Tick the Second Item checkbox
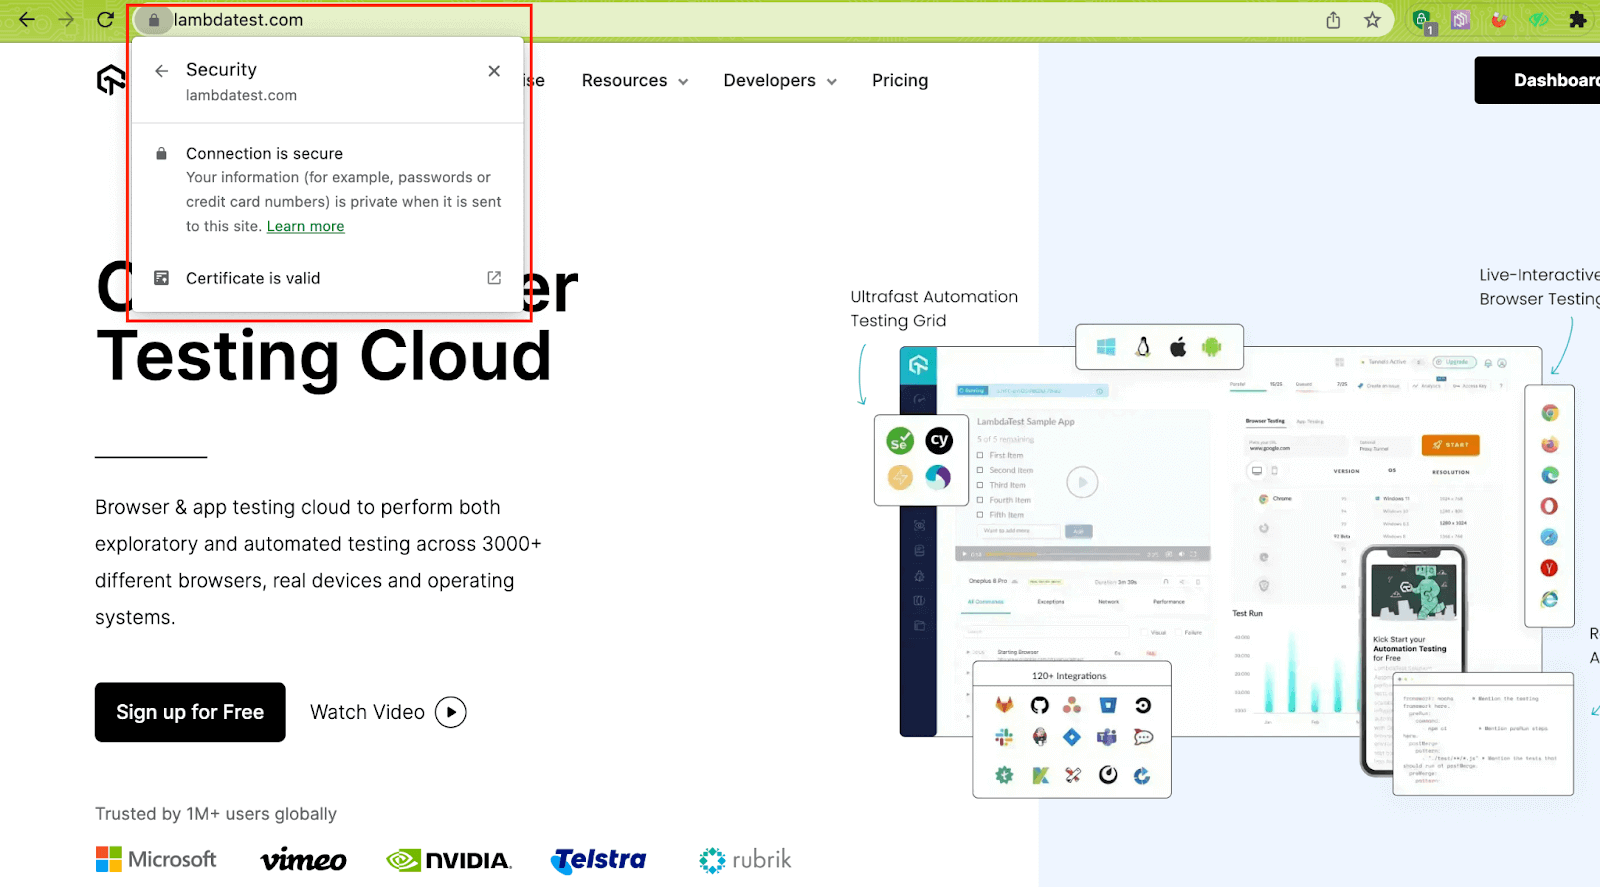Image resolution: width=1600 pixels, height=887 pixels. tap(981, 470)
